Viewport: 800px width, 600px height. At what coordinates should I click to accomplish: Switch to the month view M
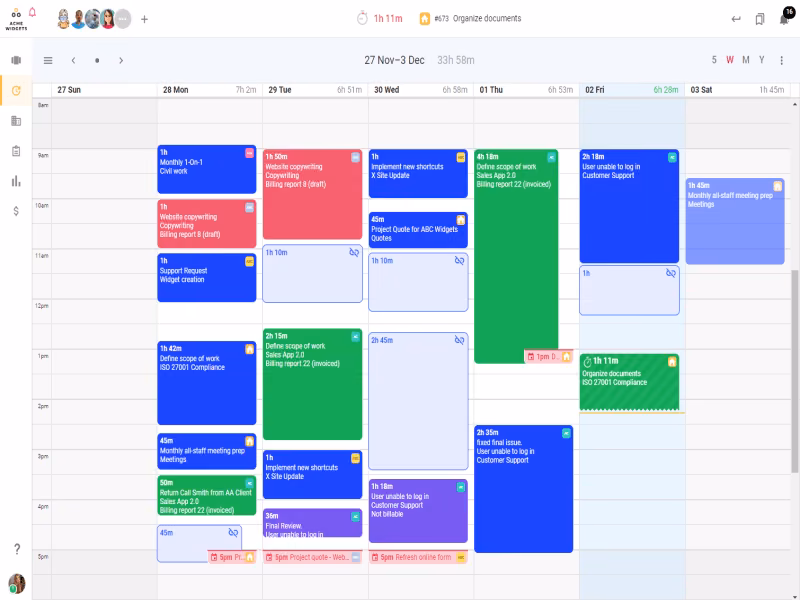coord(746,60)
